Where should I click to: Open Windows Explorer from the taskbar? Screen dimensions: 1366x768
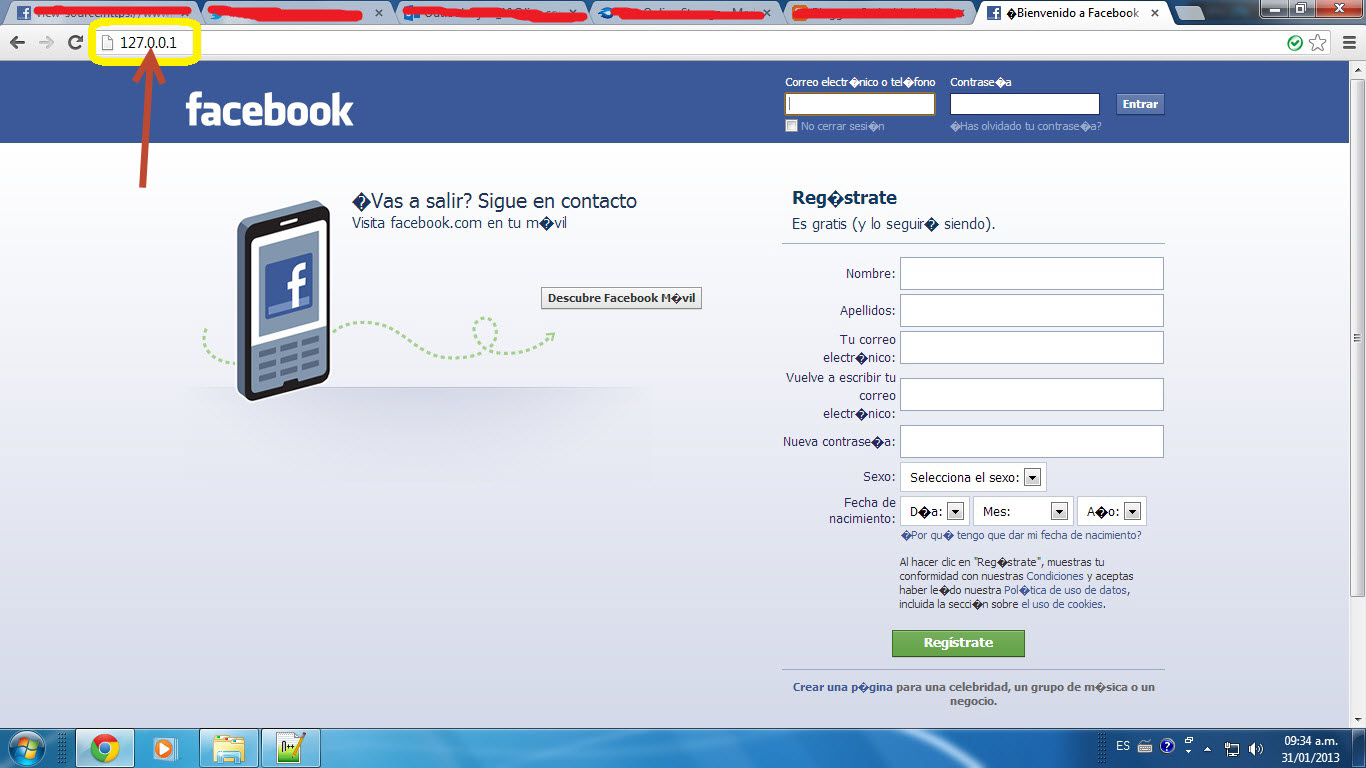coord(229,748)
